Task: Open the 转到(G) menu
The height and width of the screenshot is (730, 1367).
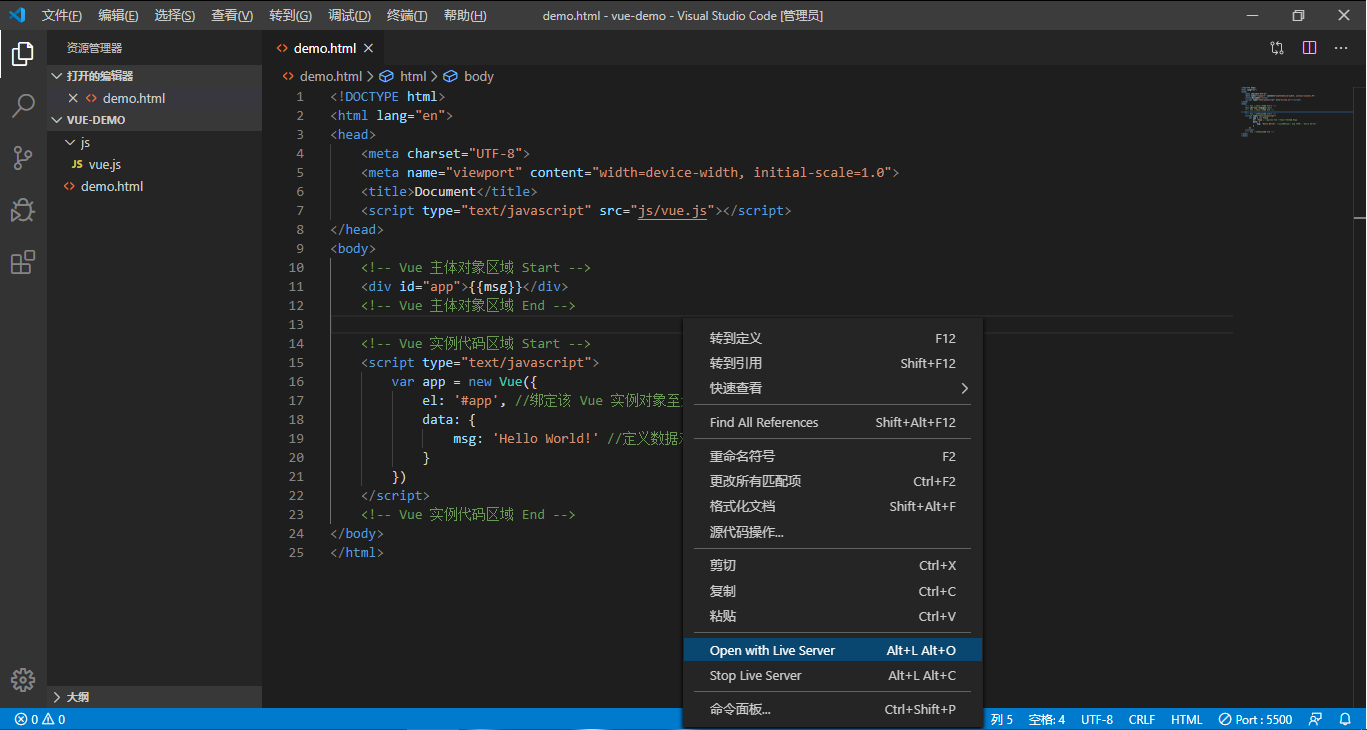Action: point(291,15)
